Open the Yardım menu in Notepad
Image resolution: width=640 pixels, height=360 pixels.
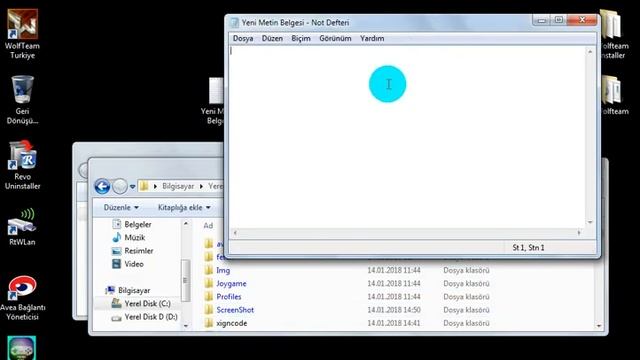(x=372, y=38)
